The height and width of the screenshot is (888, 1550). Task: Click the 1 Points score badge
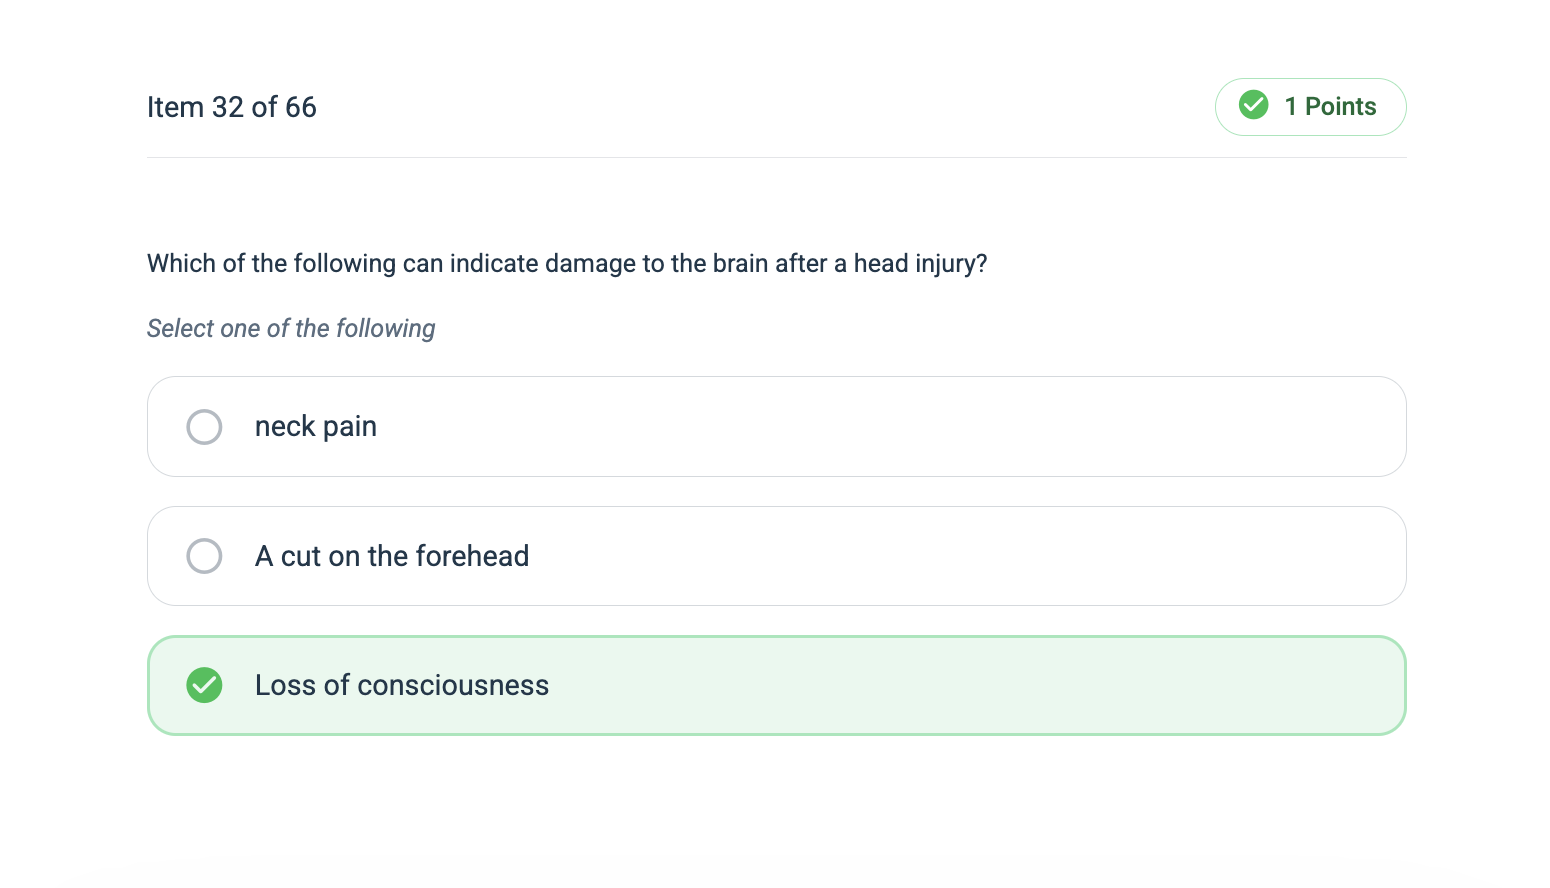(1310, 107)
